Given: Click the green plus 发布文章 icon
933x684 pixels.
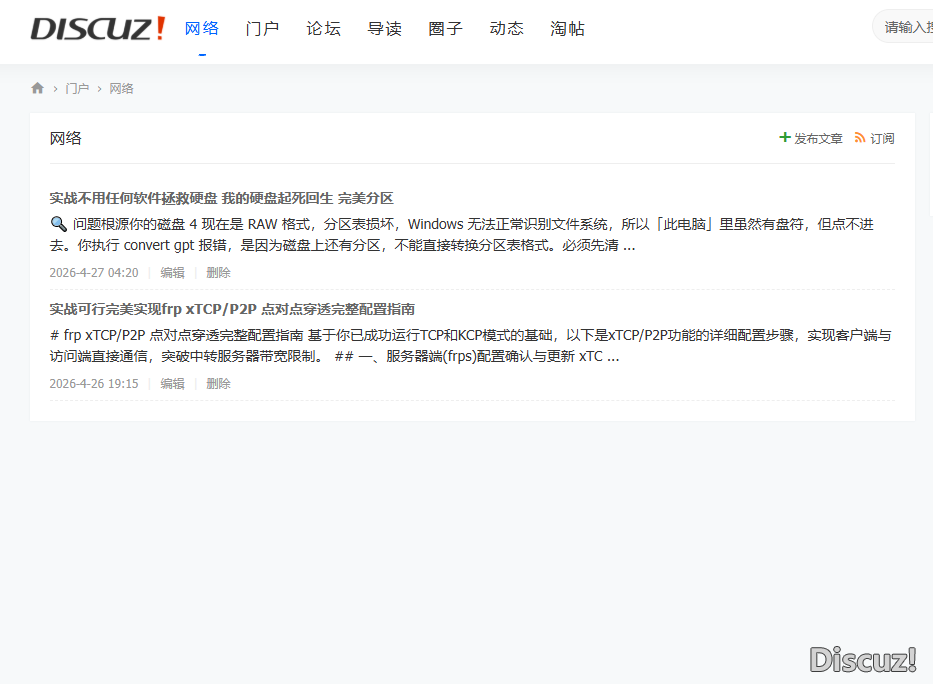Looking at the screenshot, I should tap(785, 138).
